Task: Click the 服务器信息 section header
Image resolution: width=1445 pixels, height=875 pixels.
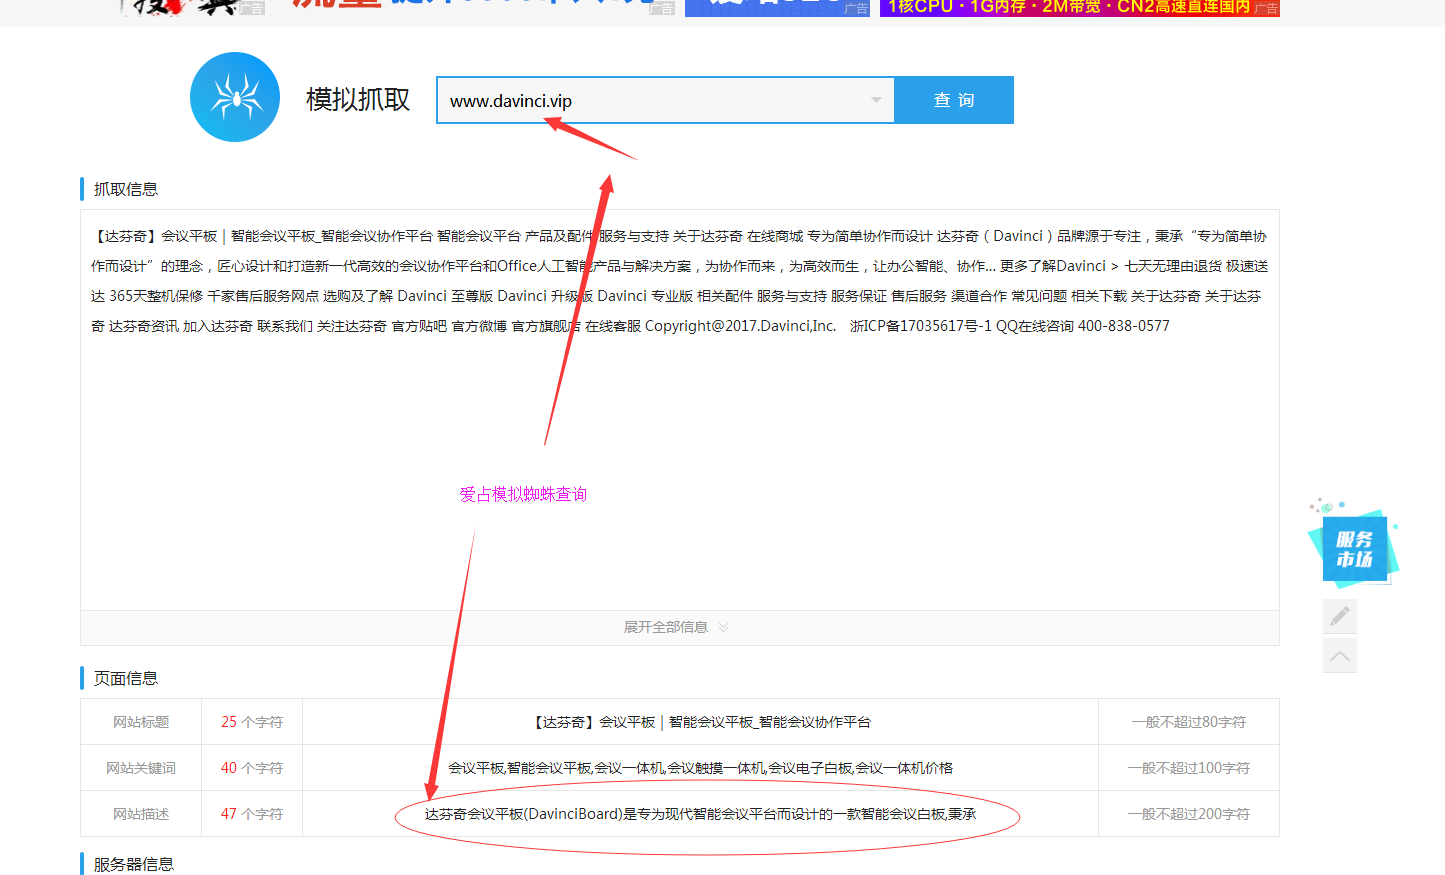Action: [x=134, y=864]
